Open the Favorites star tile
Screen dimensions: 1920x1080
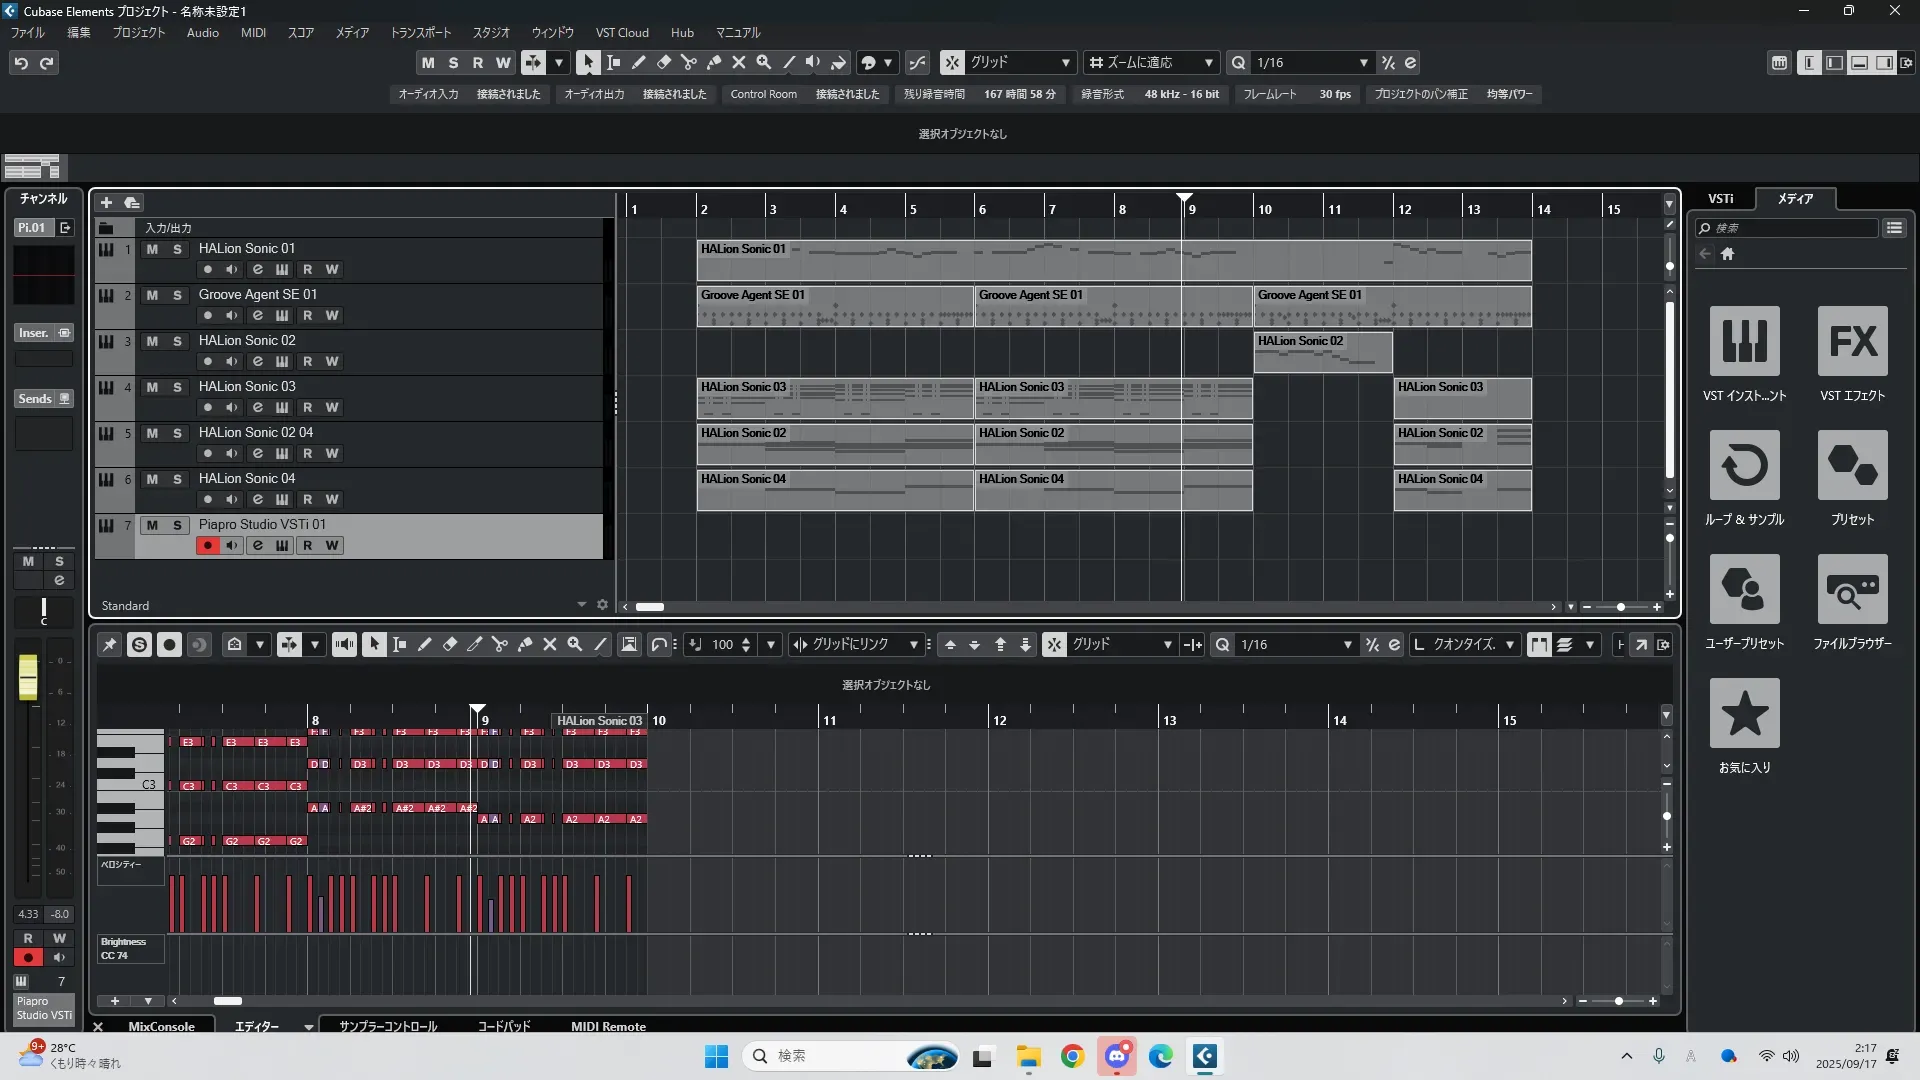click(x=1744, y=713)
